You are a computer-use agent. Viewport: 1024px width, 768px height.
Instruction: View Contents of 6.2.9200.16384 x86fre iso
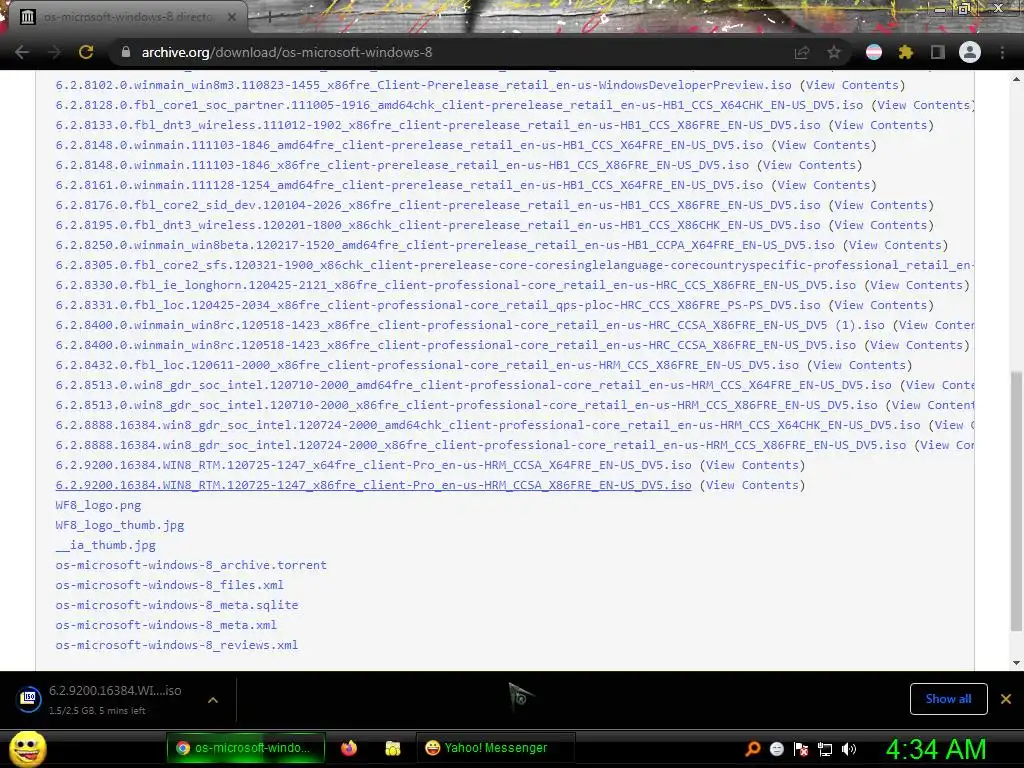(752, 485)
